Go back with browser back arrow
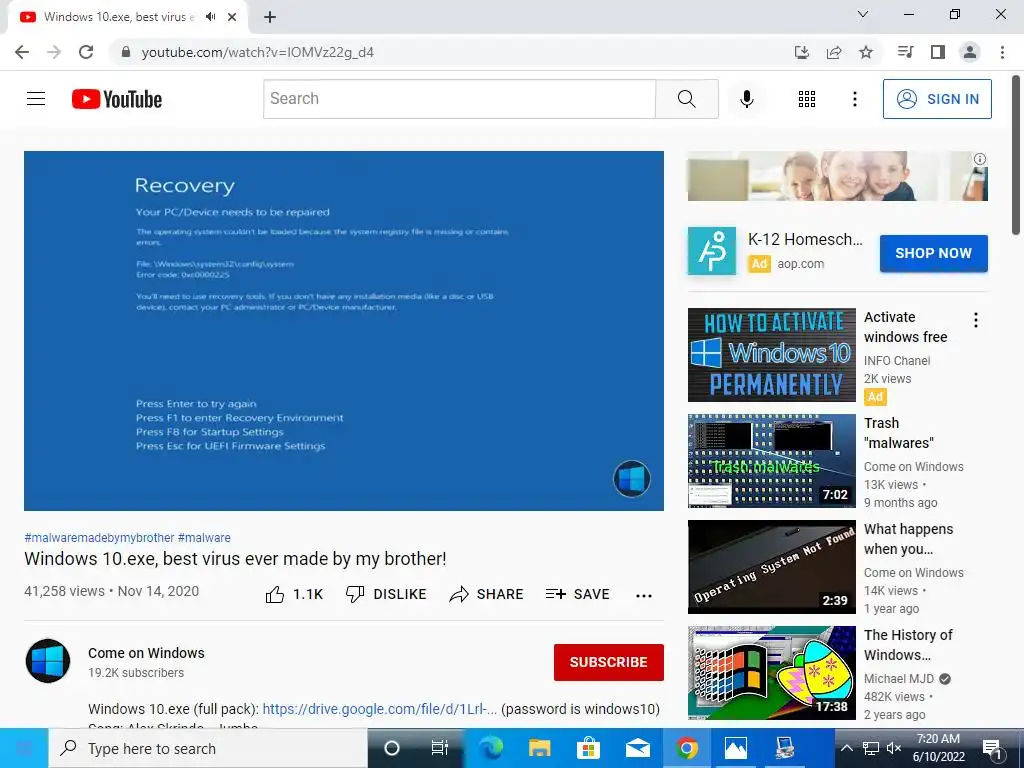 [22, 52]
